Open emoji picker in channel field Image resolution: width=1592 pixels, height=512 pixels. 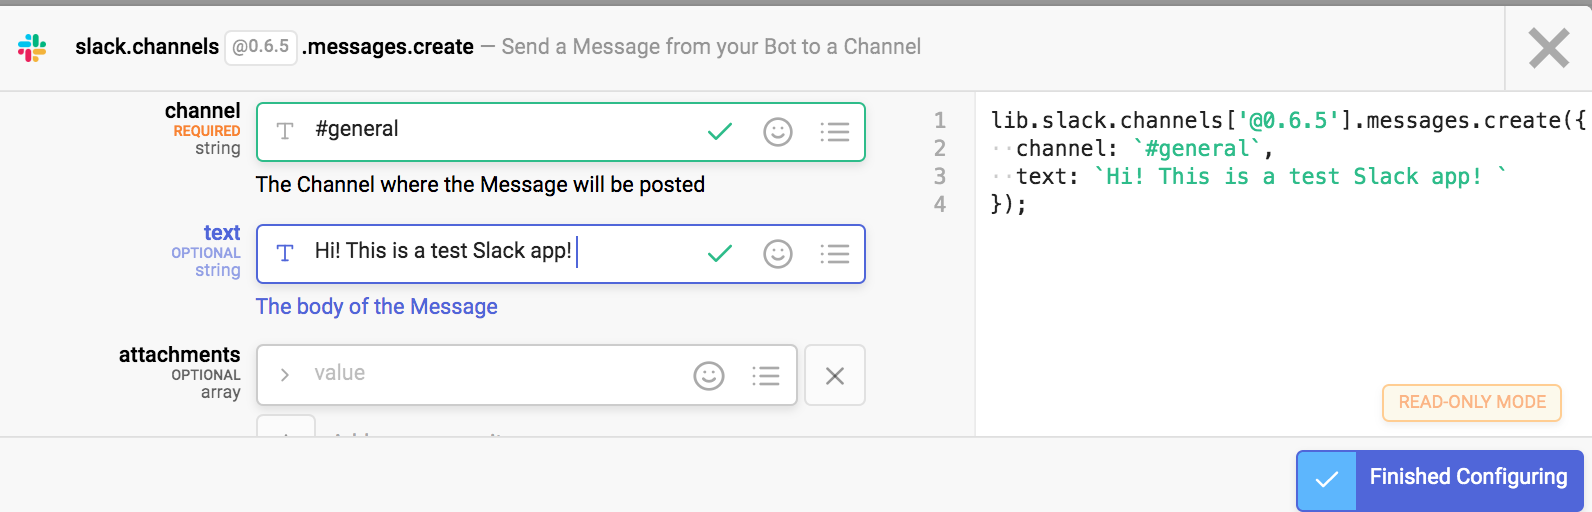coord(778,132)
